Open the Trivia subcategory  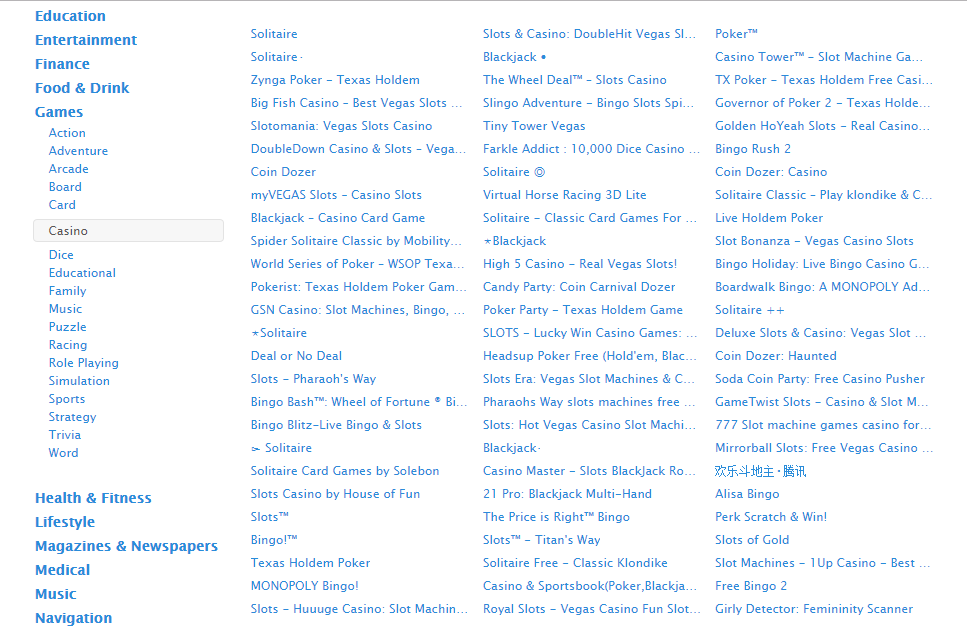point(65,435)
